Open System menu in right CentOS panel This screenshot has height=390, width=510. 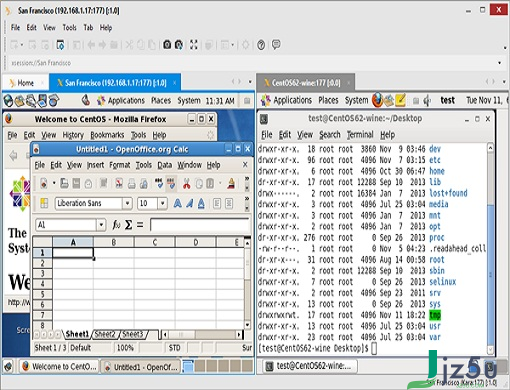coord(356,100)
